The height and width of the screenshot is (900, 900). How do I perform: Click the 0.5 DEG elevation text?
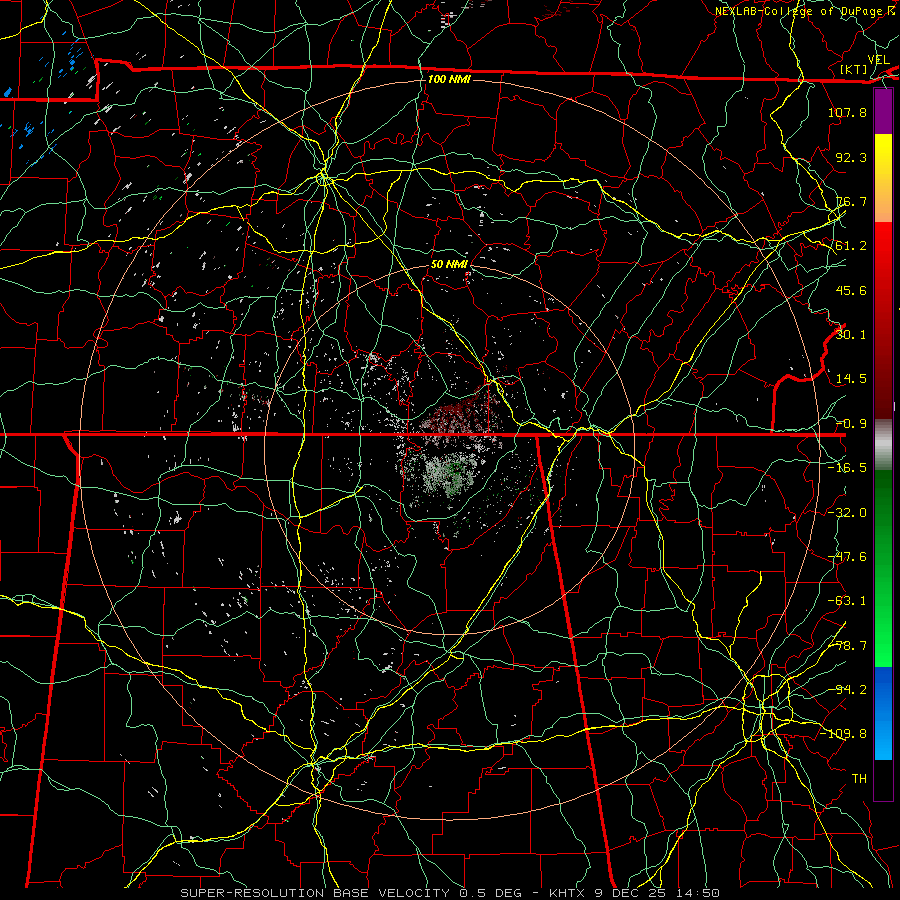tap(490, 893)
